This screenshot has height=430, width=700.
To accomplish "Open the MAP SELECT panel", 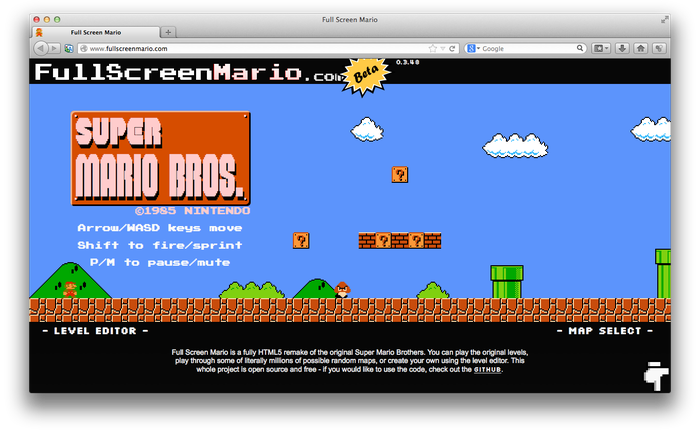I will click(x=605, y=331).
